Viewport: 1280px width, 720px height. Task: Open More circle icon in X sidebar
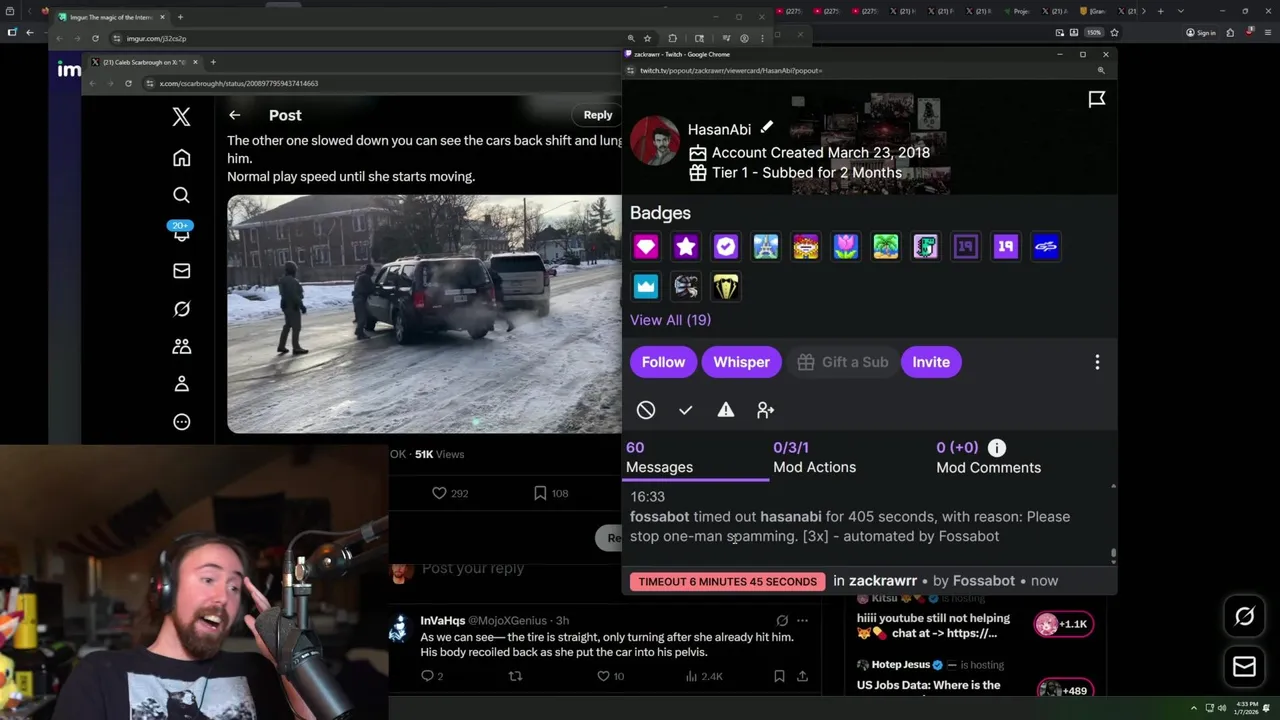pyautogui.click(x=181, y=422)
